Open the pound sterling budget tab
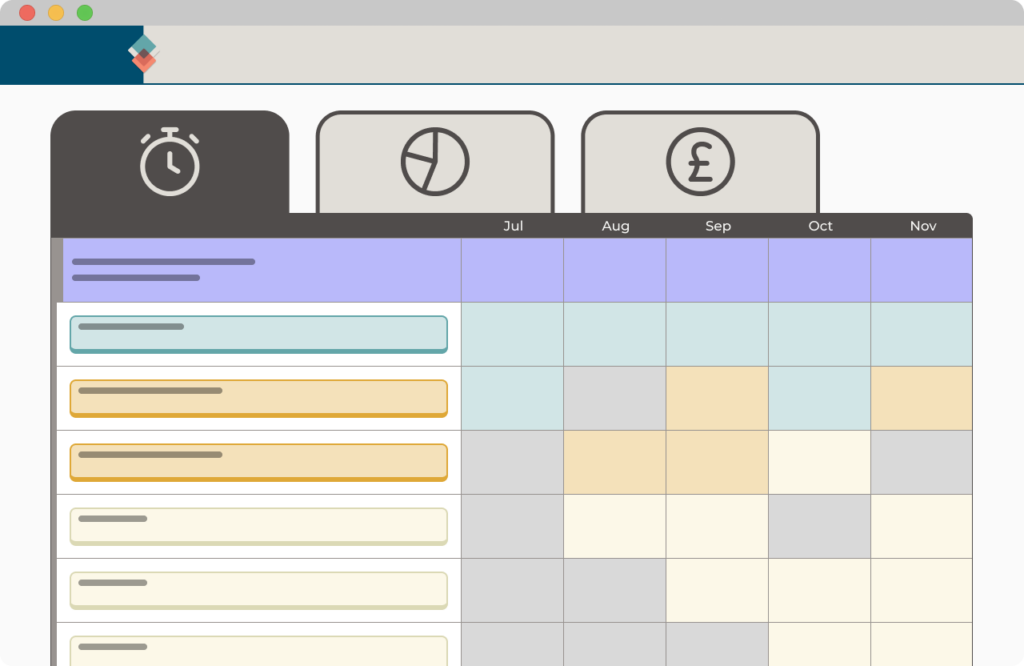This screenshot has width=1024, height=666. pyautogui.click(x=700, y=162)
